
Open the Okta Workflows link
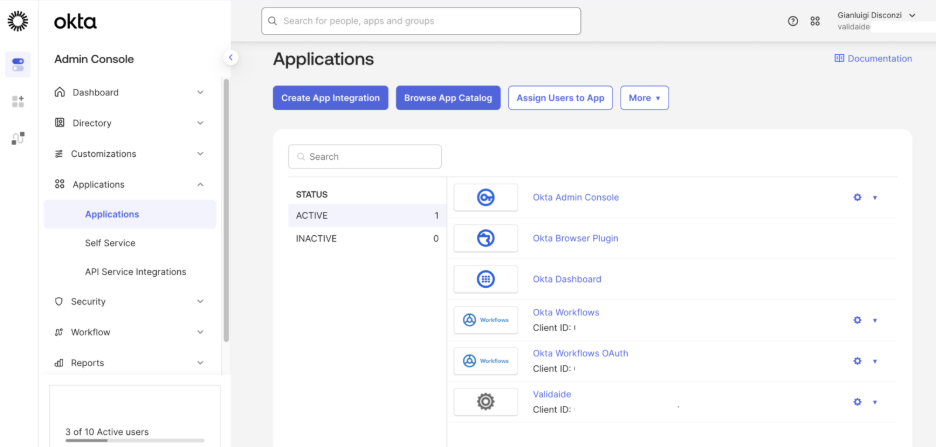(566, 312)
